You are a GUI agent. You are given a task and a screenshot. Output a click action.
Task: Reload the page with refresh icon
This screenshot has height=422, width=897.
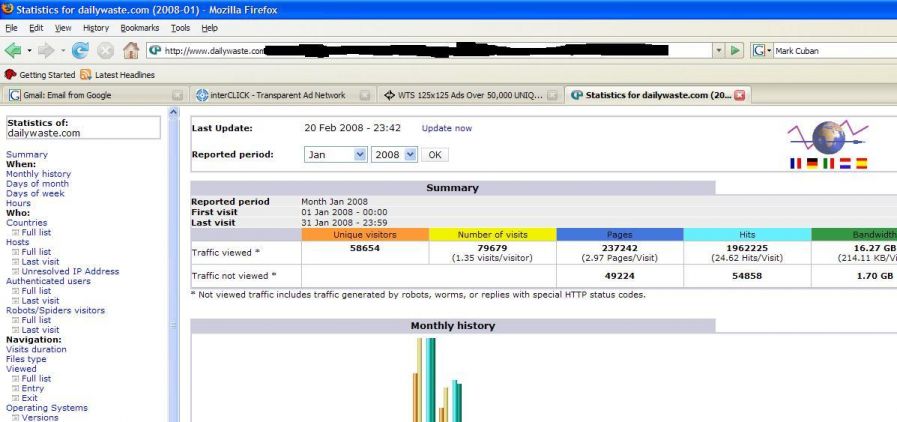tap(80, 51)
